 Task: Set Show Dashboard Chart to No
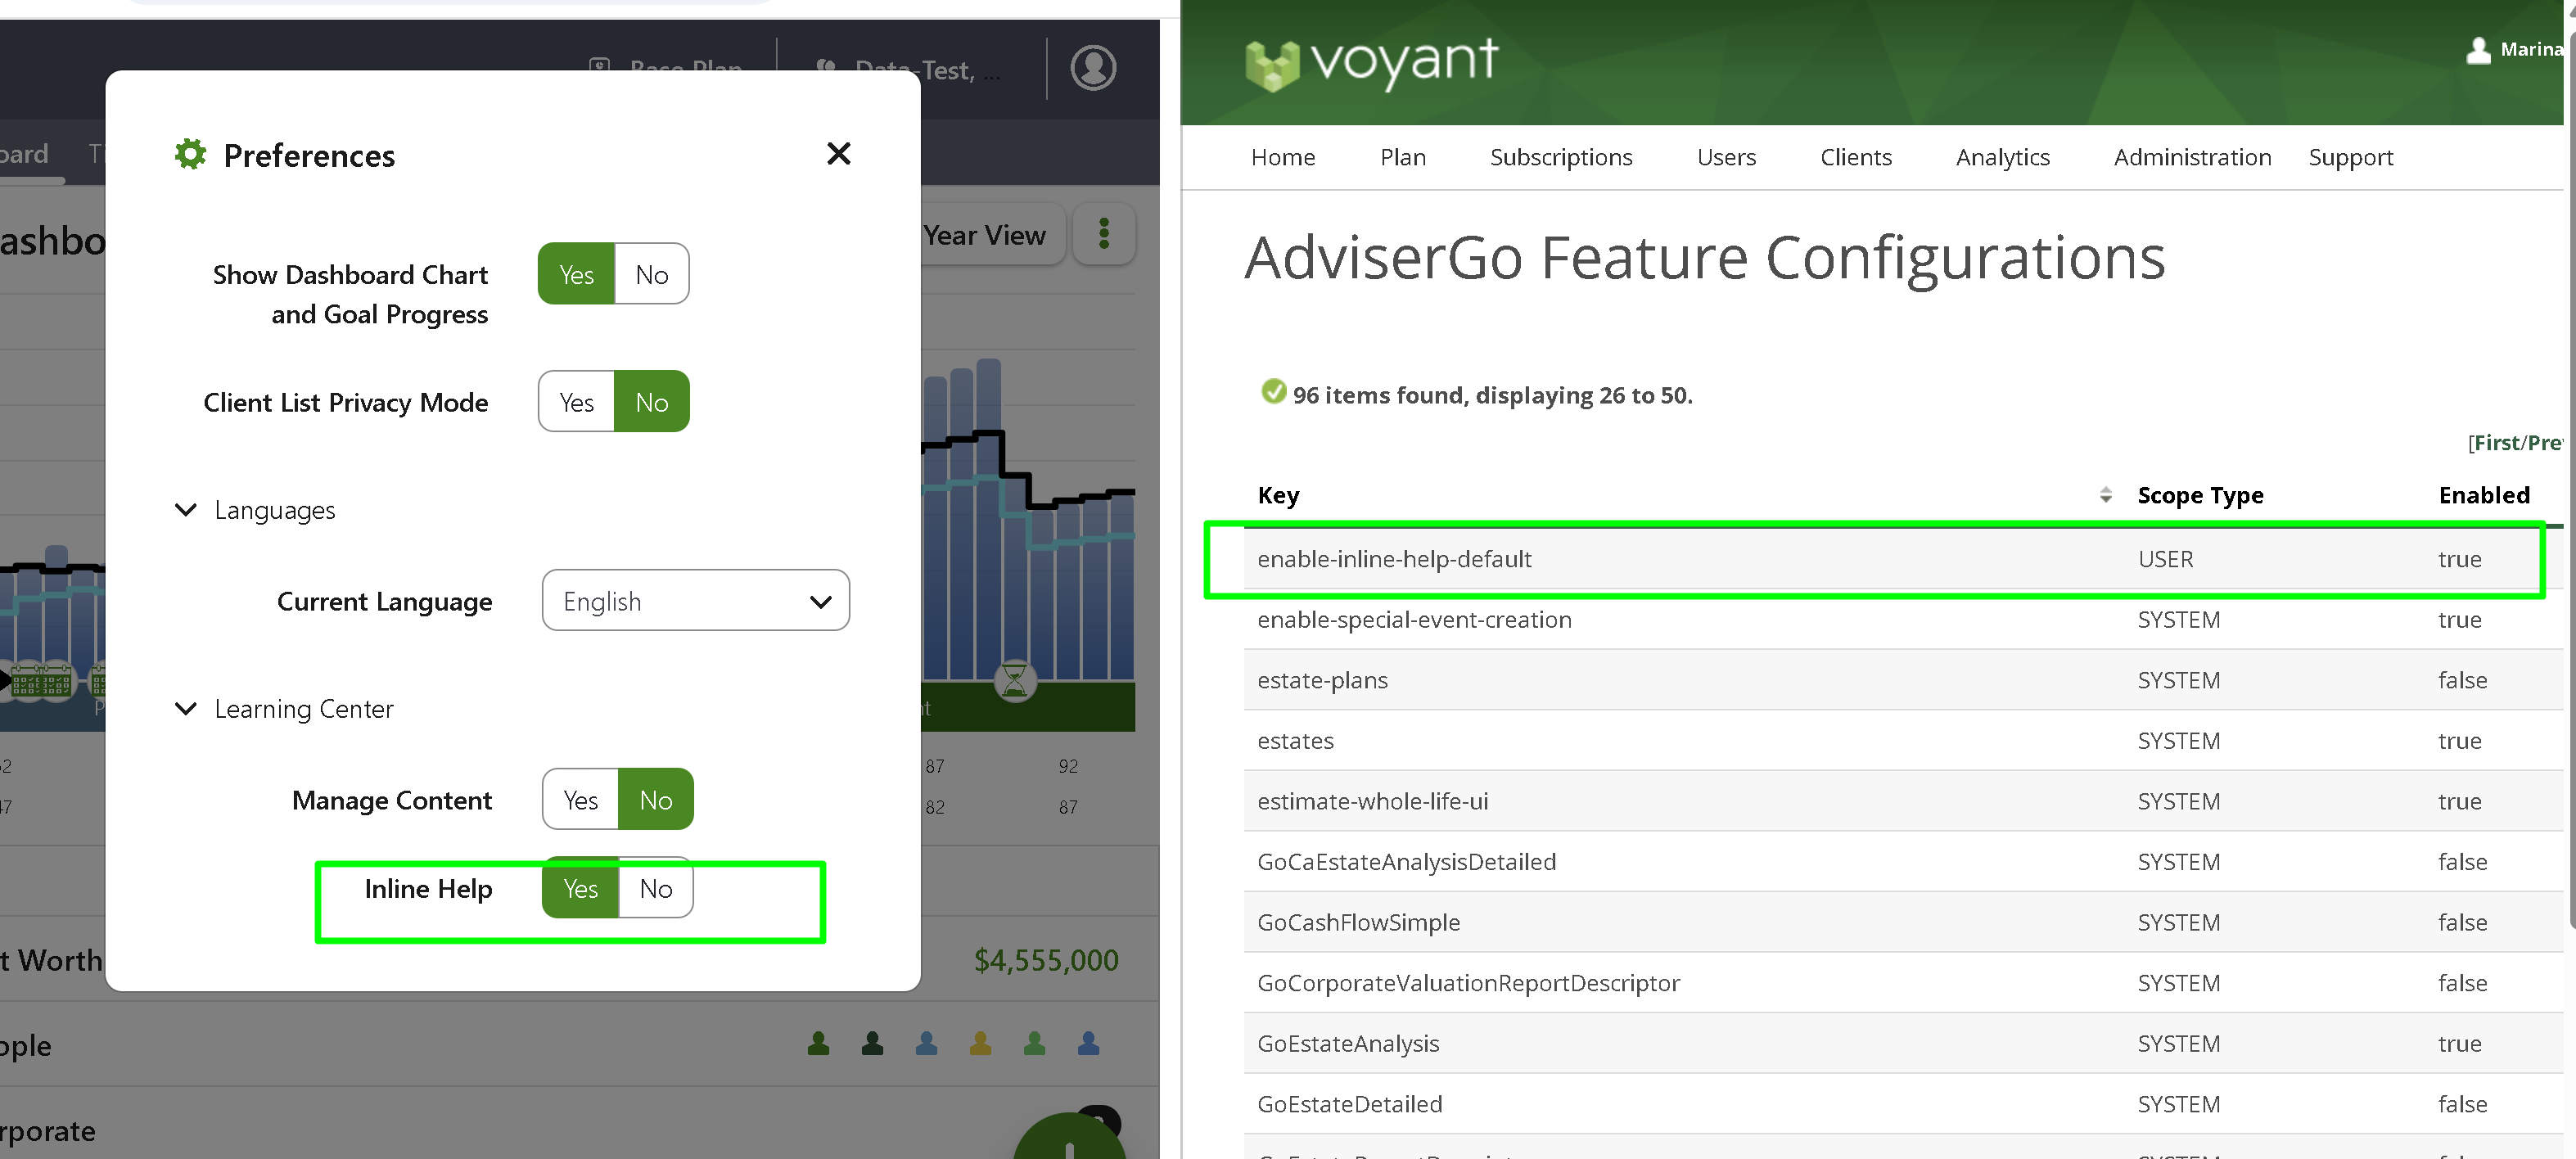point(651,274)
